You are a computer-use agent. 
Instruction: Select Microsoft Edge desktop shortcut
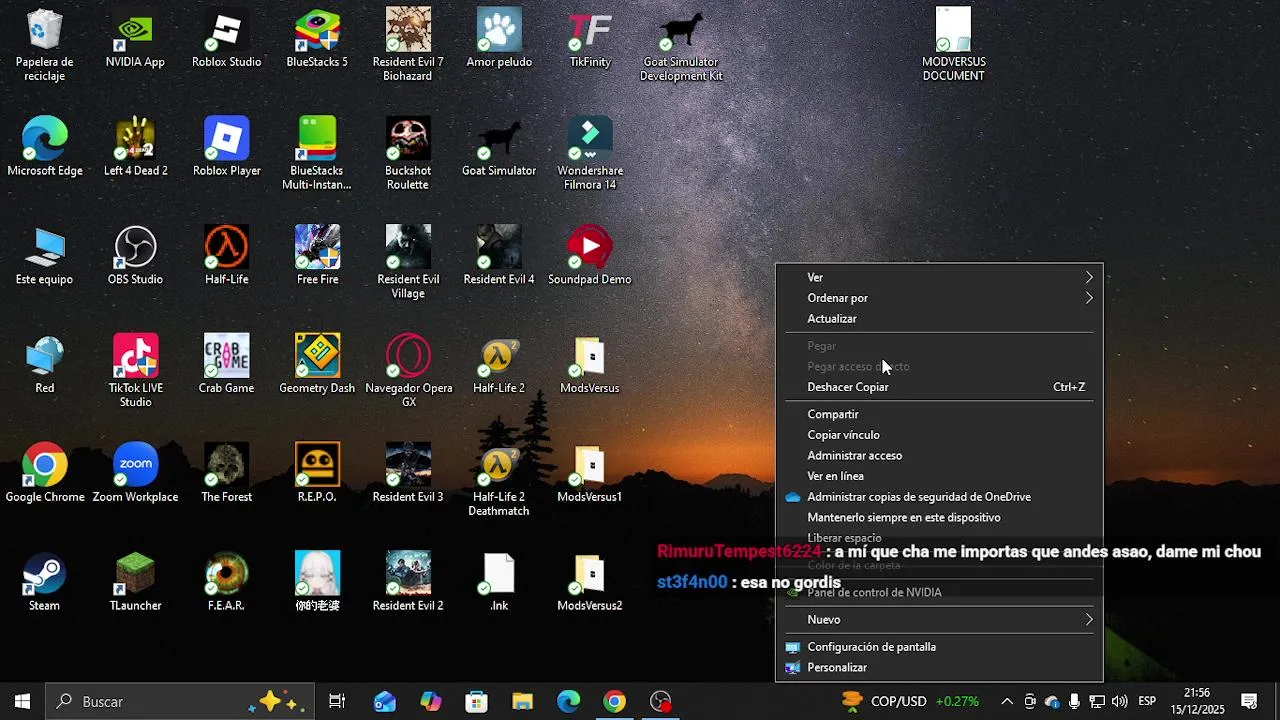point(45,148)
